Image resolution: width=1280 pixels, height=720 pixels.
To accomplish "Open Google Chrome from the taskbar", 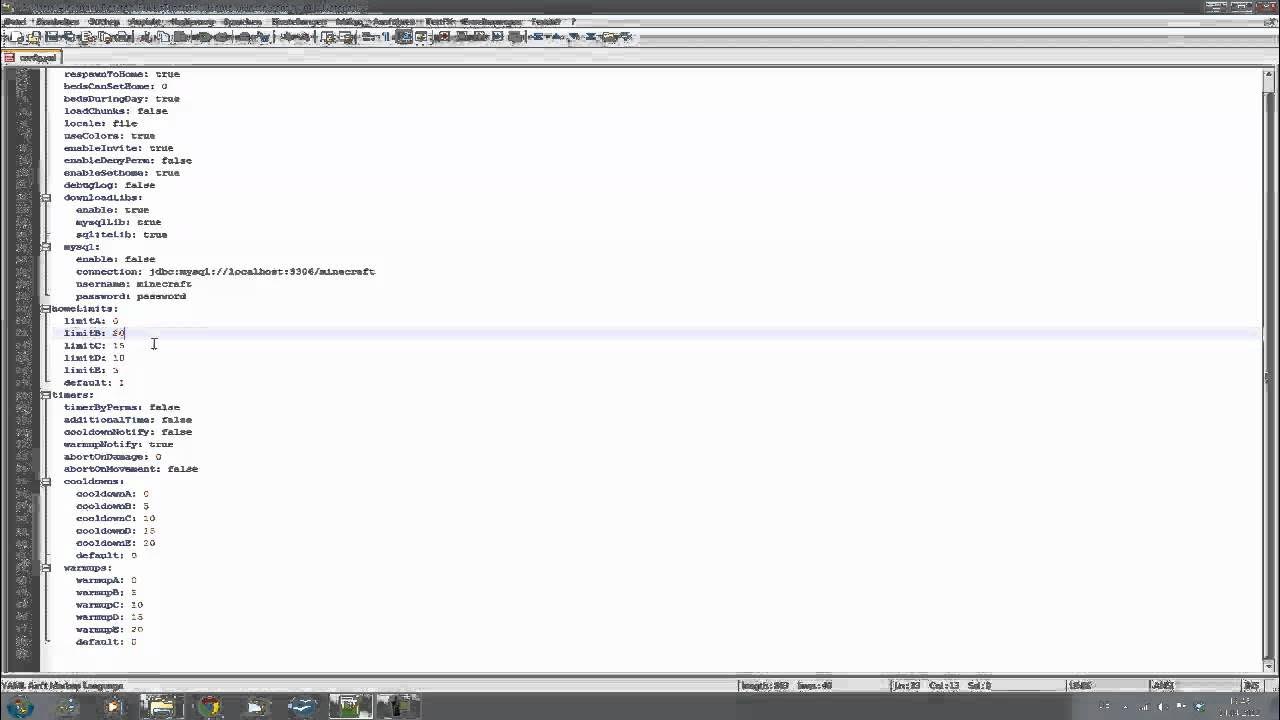I will click(x=209, y=707).
